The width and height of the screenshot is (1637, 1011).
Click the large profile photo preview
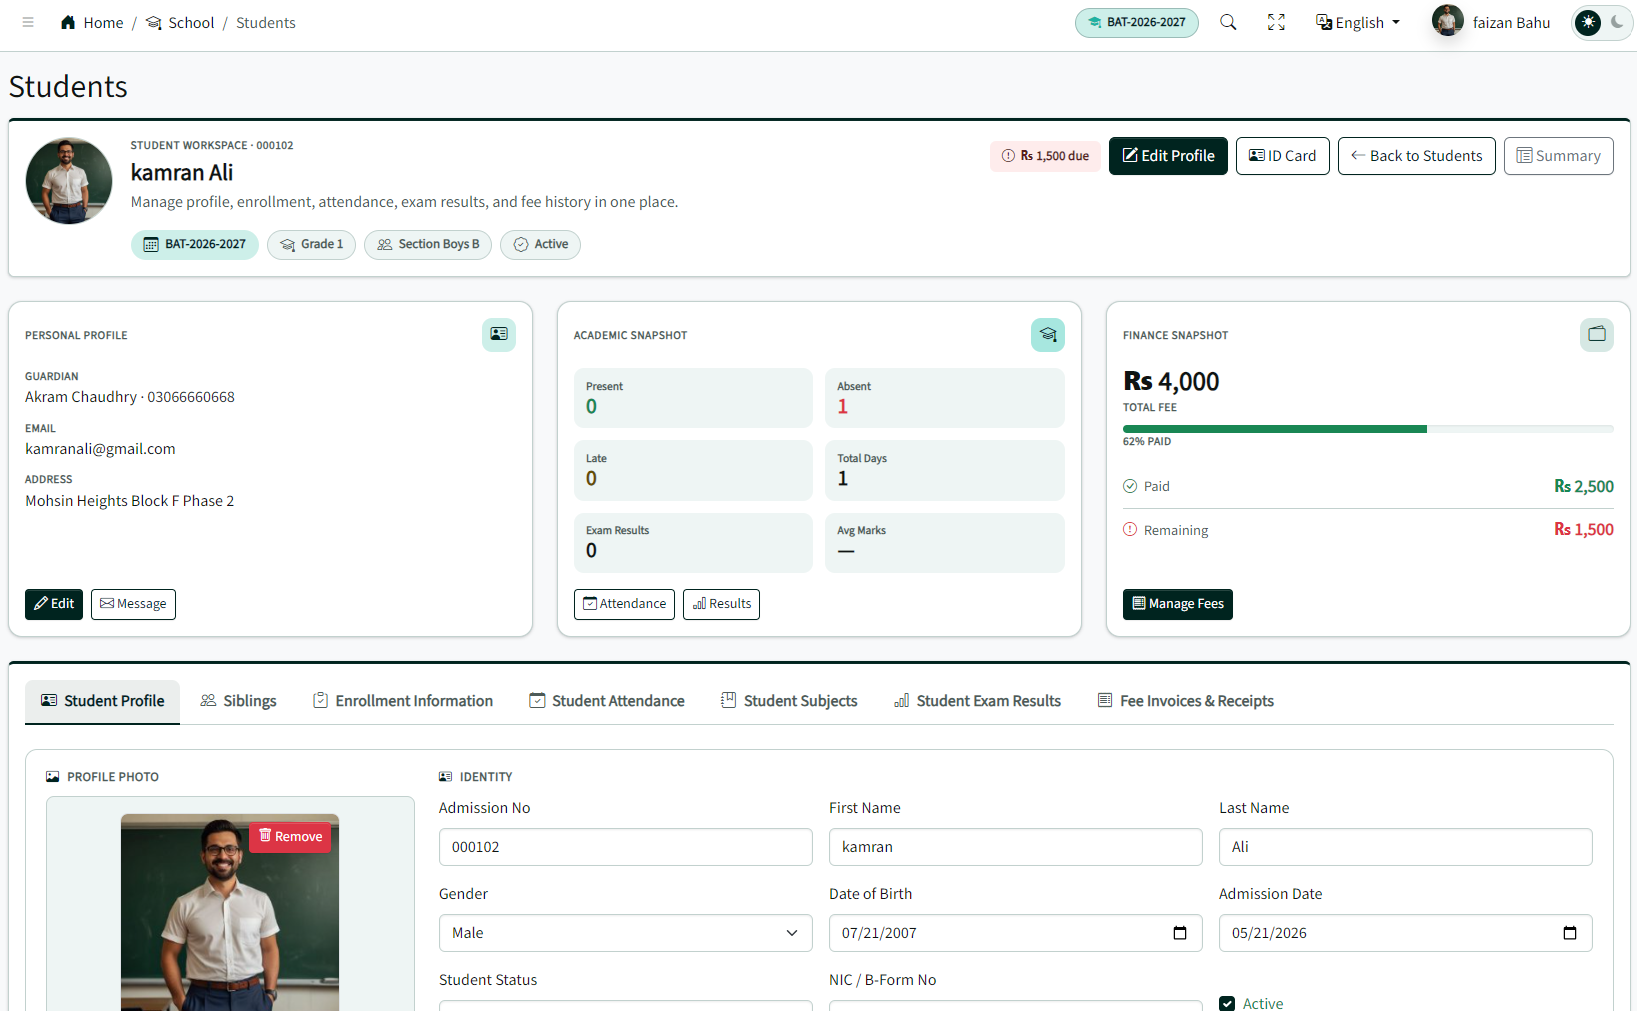tap(229, 912)
